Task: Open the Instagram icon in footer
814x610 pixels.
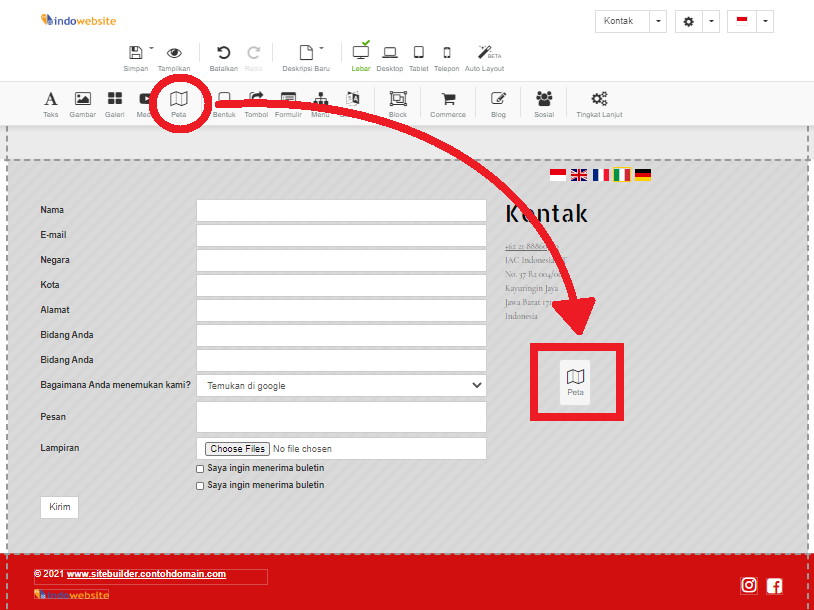Action: (748, 586)
